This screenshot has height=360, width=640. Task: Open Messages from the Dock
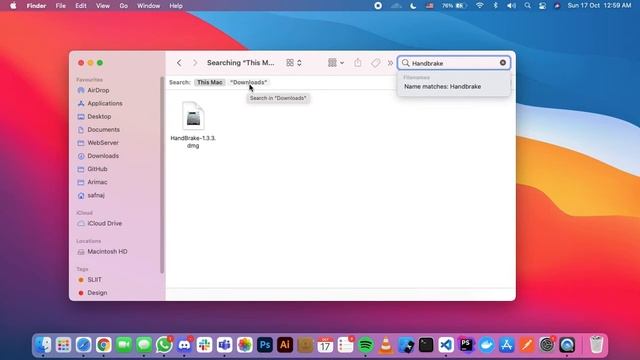(144, 345)
